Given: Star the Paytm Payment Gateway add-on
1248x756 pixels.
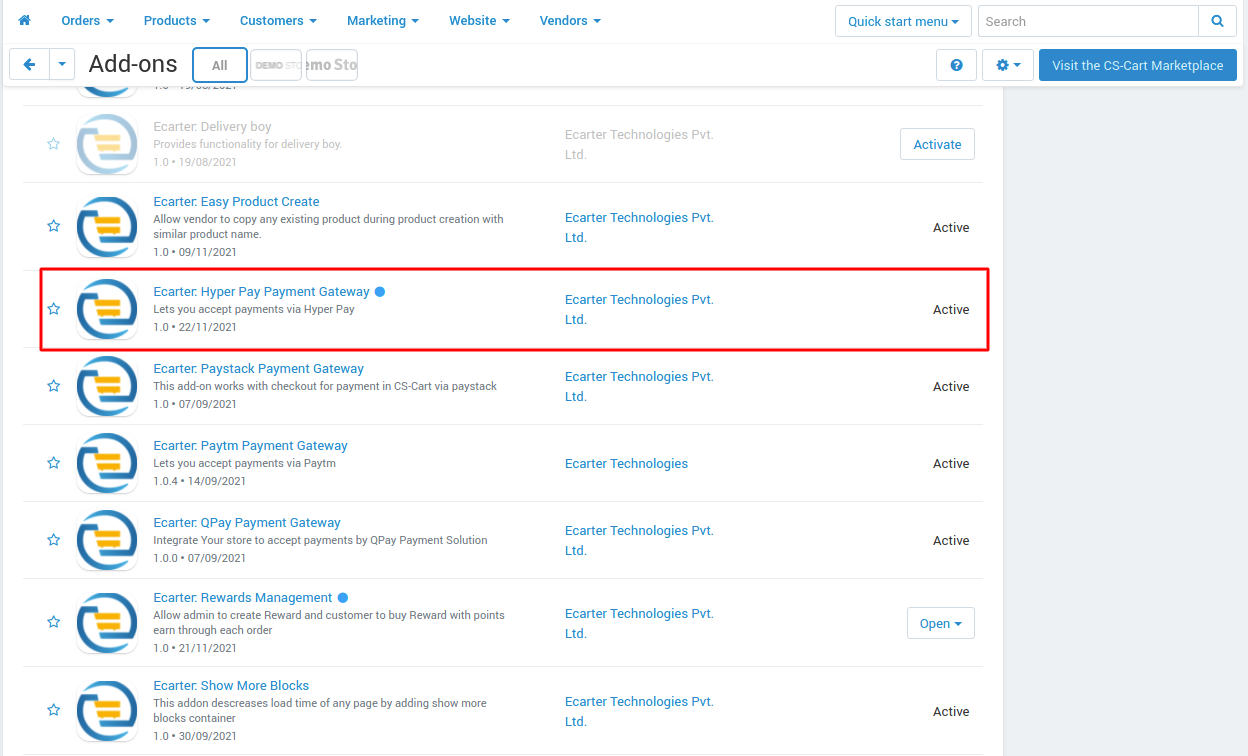Looking at the screenshot, I should tap(54, 463).
